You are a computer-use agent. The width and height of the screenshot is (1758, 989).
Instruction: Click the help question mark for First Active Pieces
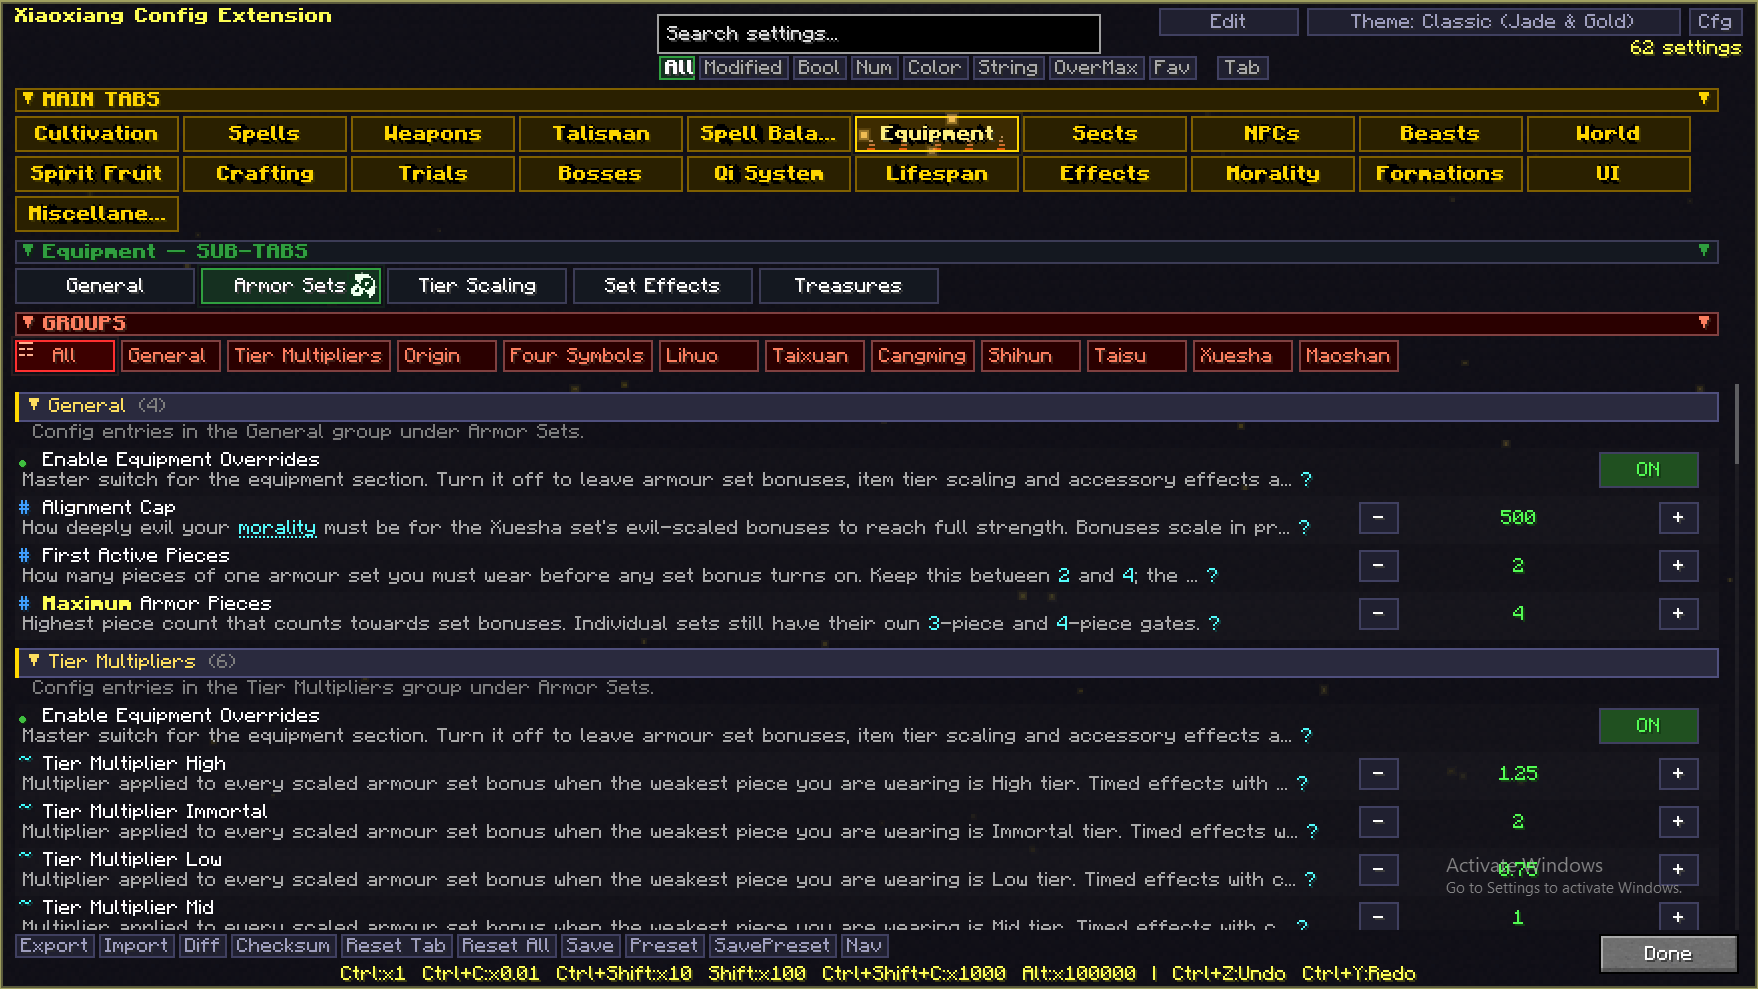(1212, 575)
